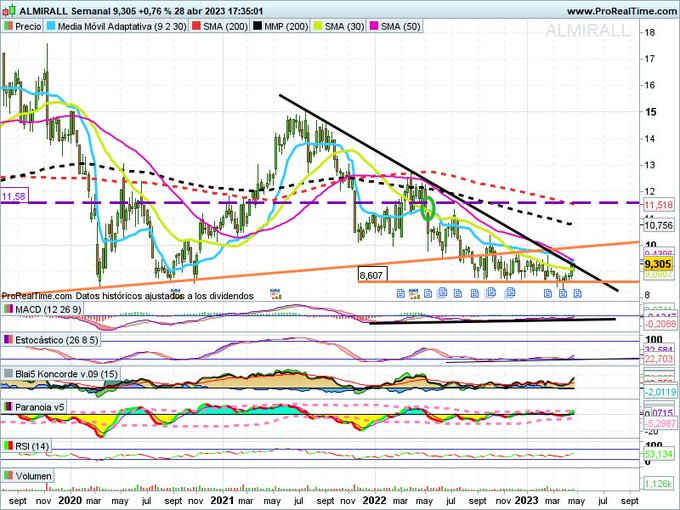The width and height of the screenshot is (680, 510).
Task: Click the 2021 year label on time axis
Action: click(222, 500)
